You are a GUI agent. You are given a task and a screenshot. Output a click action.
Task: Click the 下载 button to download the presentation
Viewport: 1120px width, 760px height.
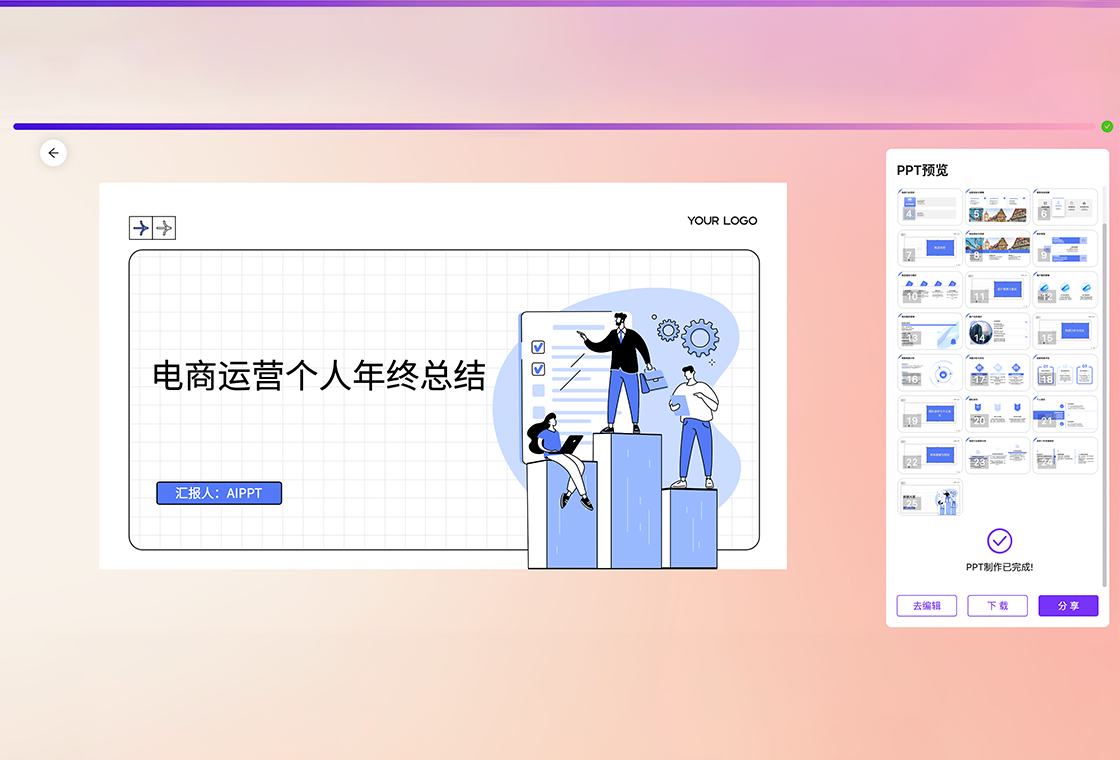click(997, 605)
